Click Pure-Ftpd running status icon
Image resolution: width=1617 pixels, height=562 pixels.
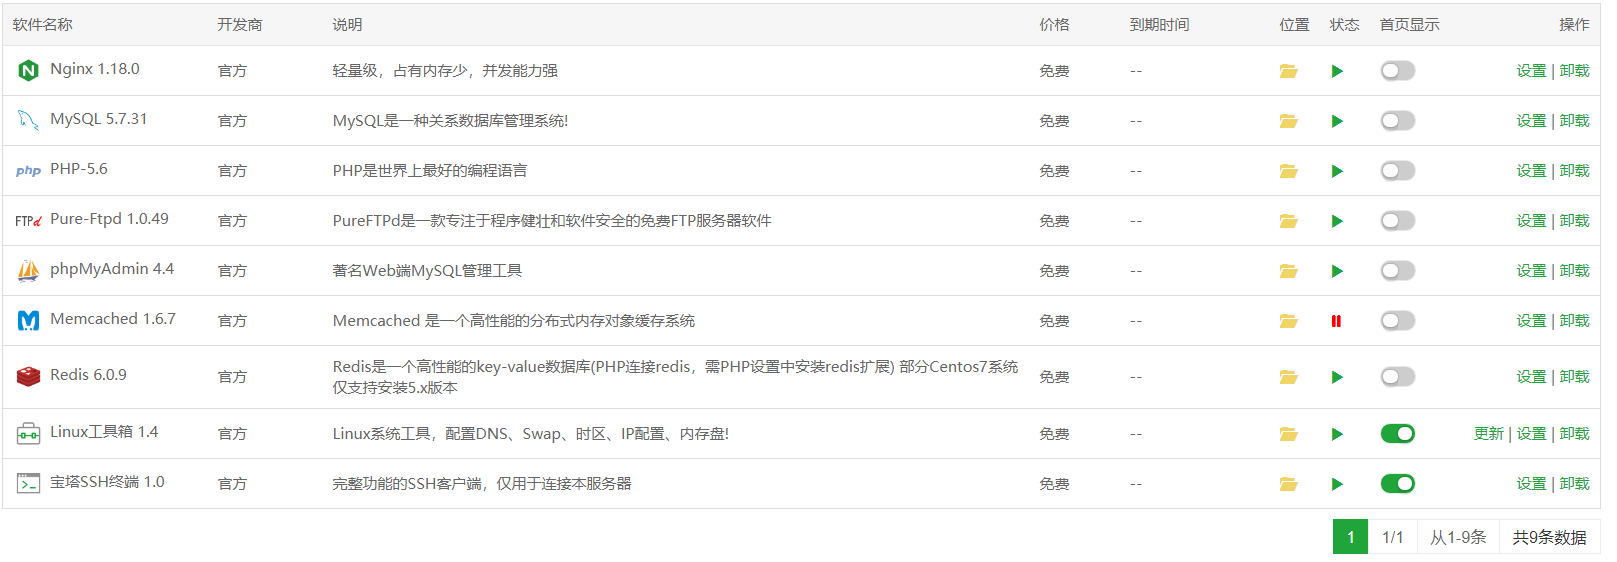pyautogui.click(x=1337, y=221)
